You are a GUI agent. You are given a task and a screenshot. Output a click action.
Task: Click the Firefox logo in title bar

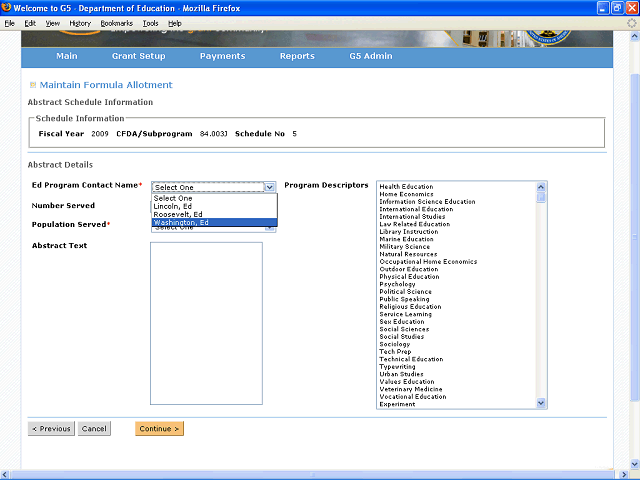click(x=6, y=7)
